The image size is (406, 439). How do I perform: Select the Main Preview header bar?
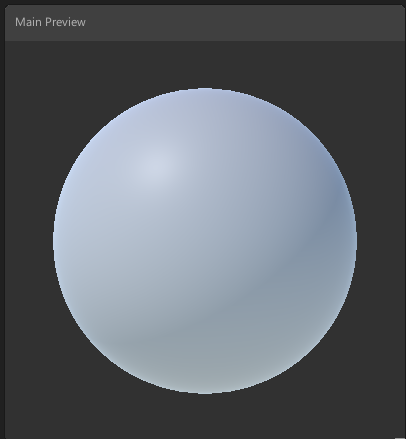pos(205,23)
